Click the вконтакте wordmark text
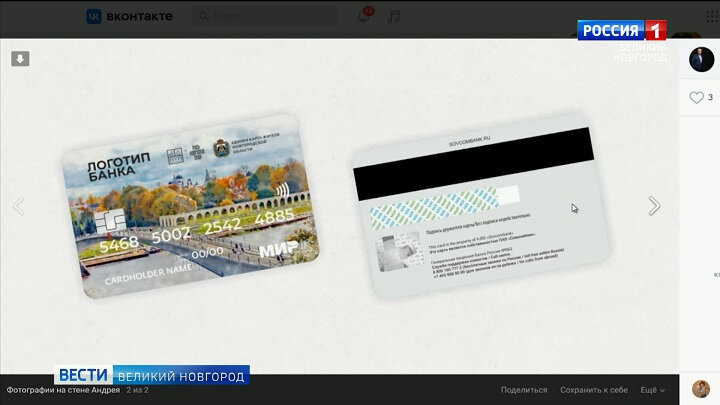The height and width of the screenshot is (405, 720). pos(140,17)
